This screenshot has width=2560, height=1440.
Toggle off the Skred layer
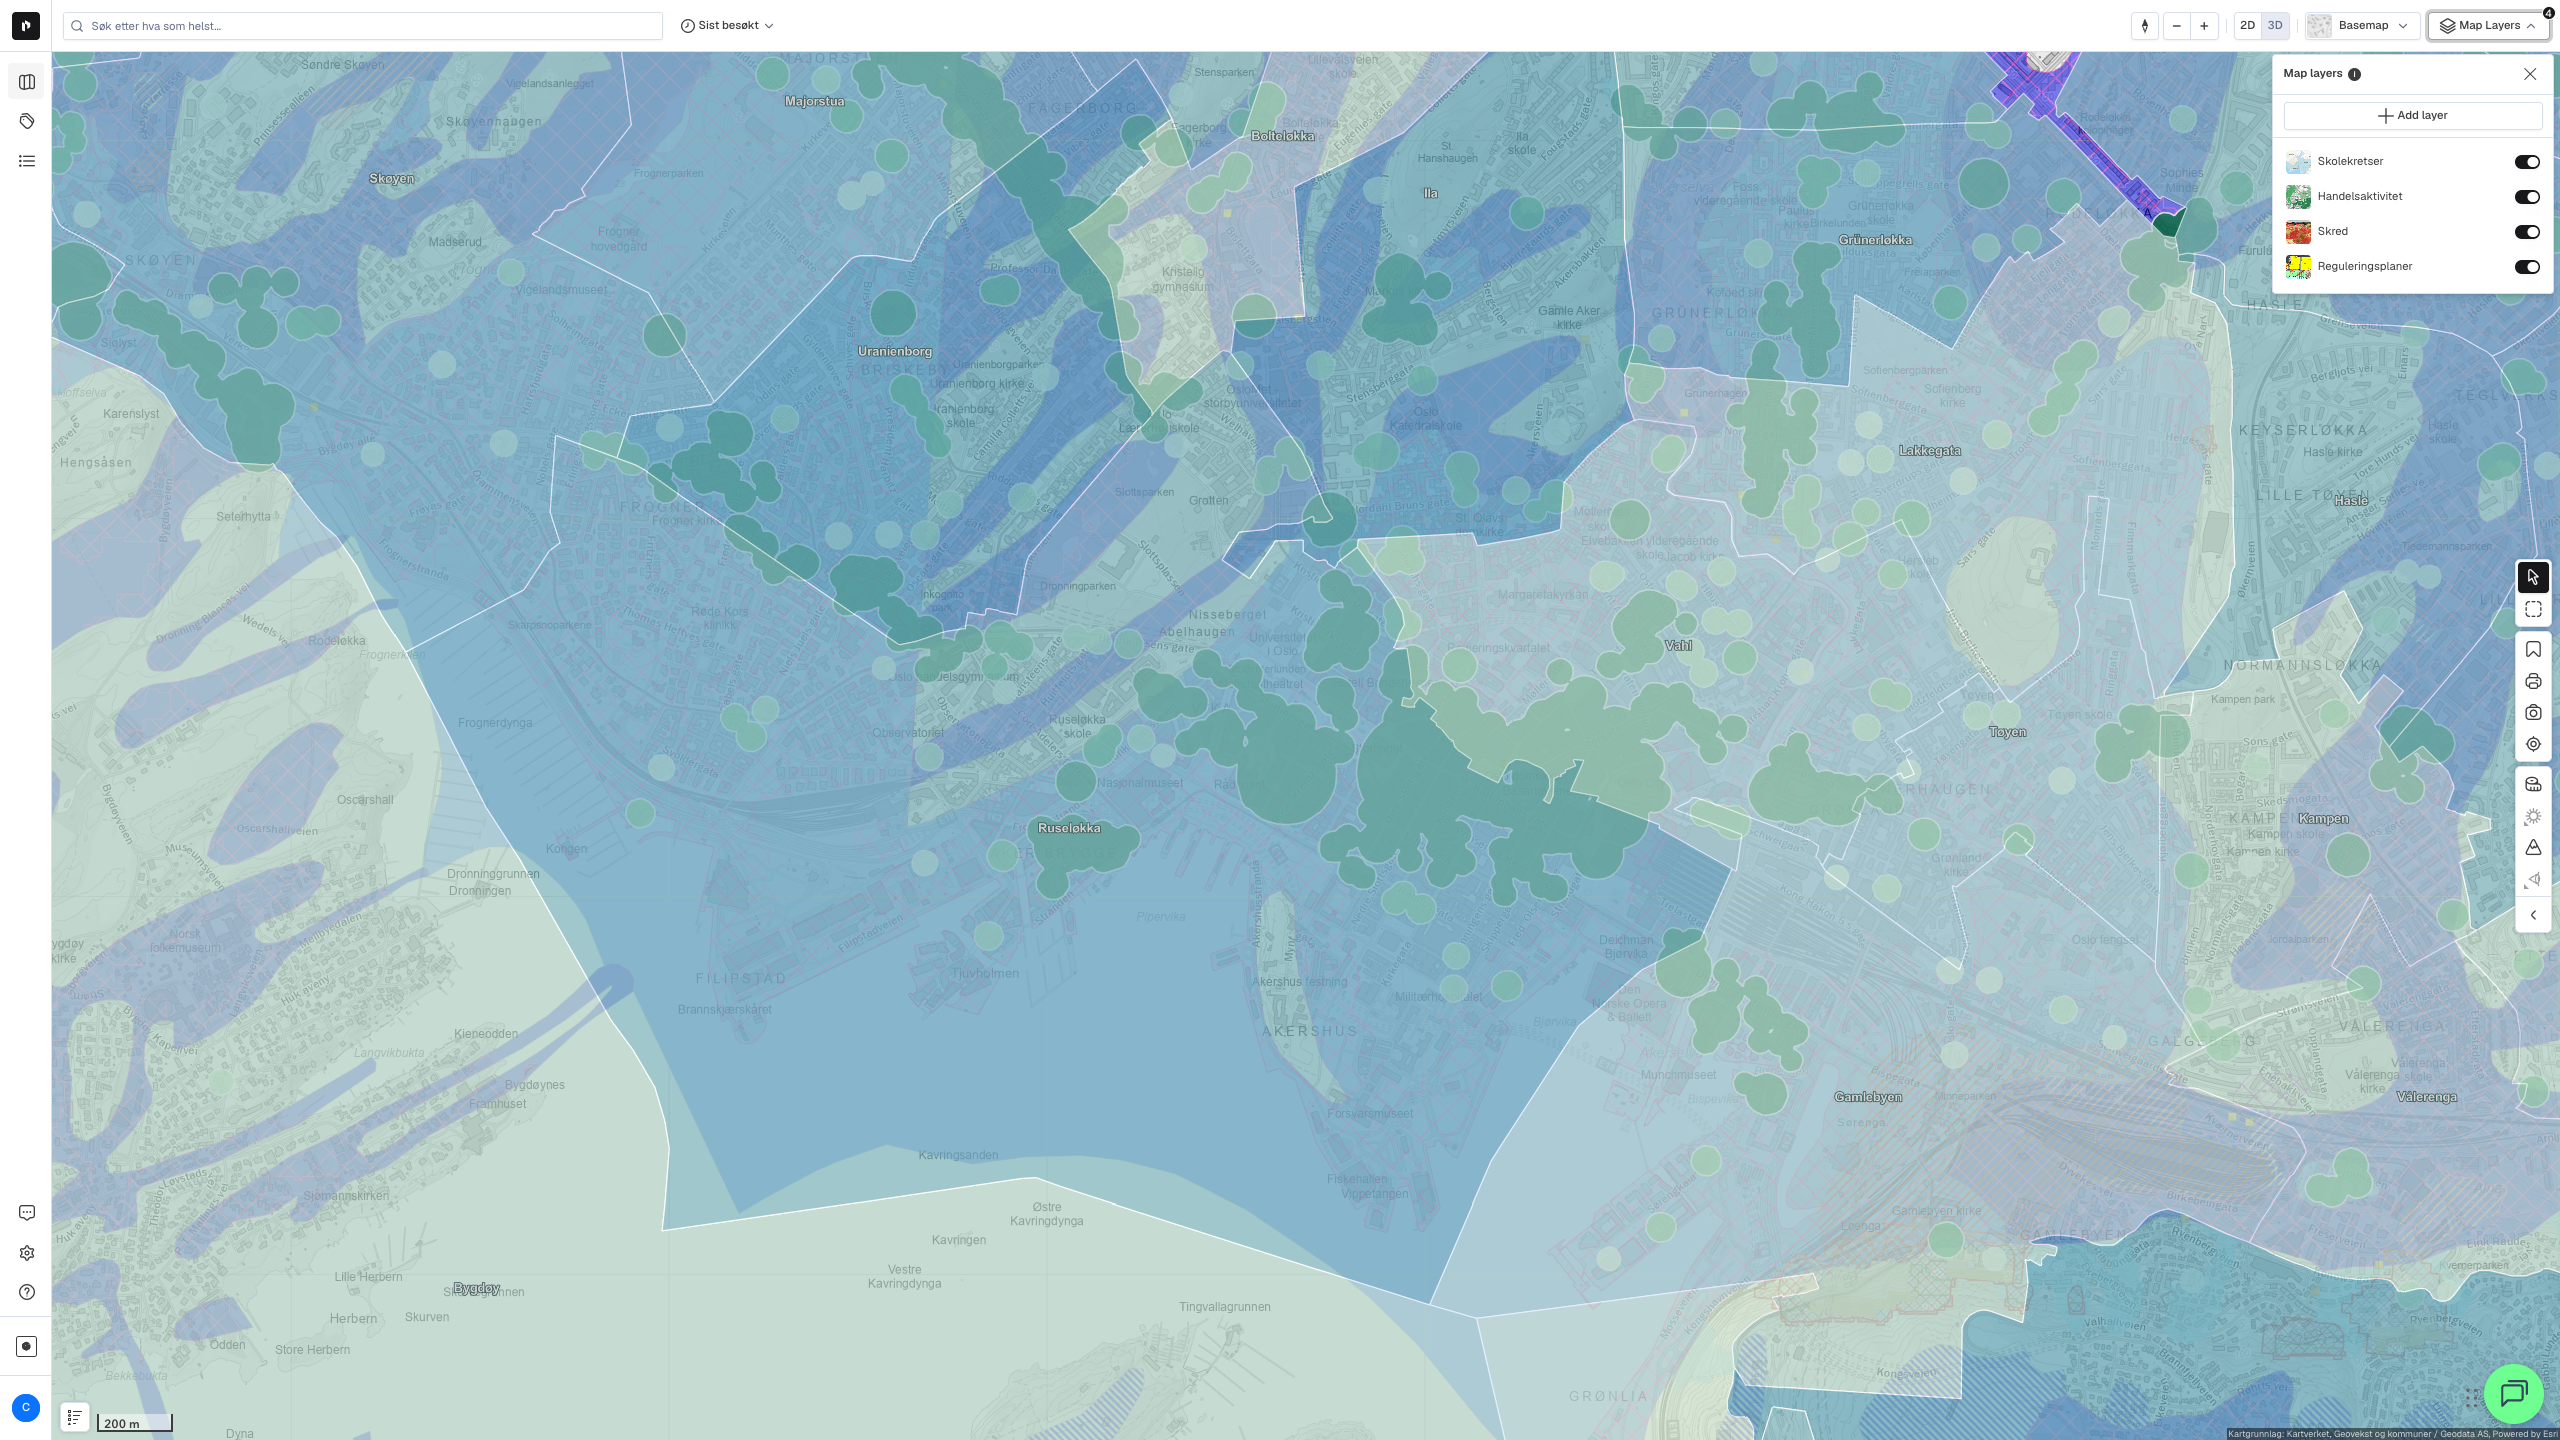coord(2527,232)
